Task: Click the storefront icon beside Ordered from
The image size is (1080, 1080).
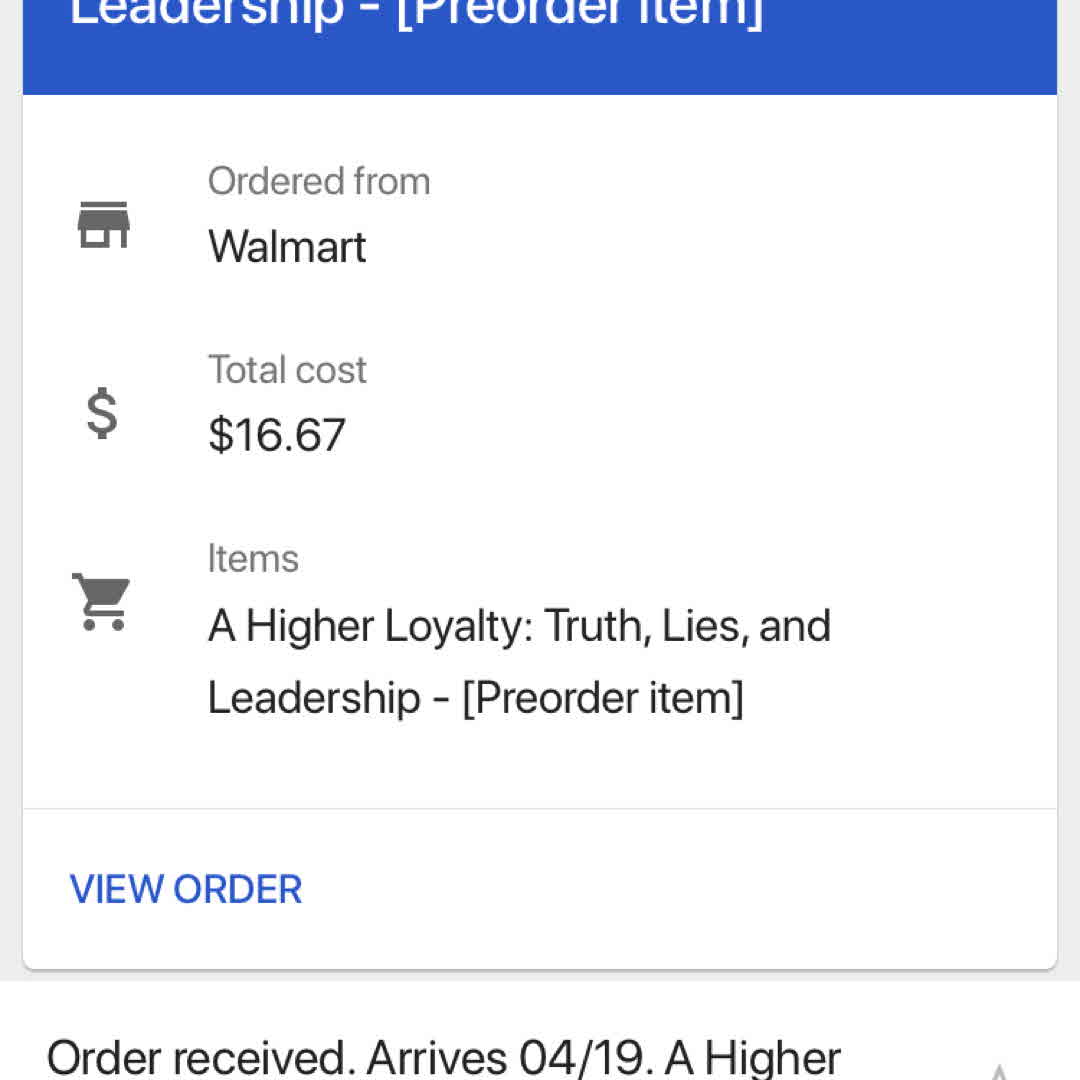Action: tap(103, 225)
